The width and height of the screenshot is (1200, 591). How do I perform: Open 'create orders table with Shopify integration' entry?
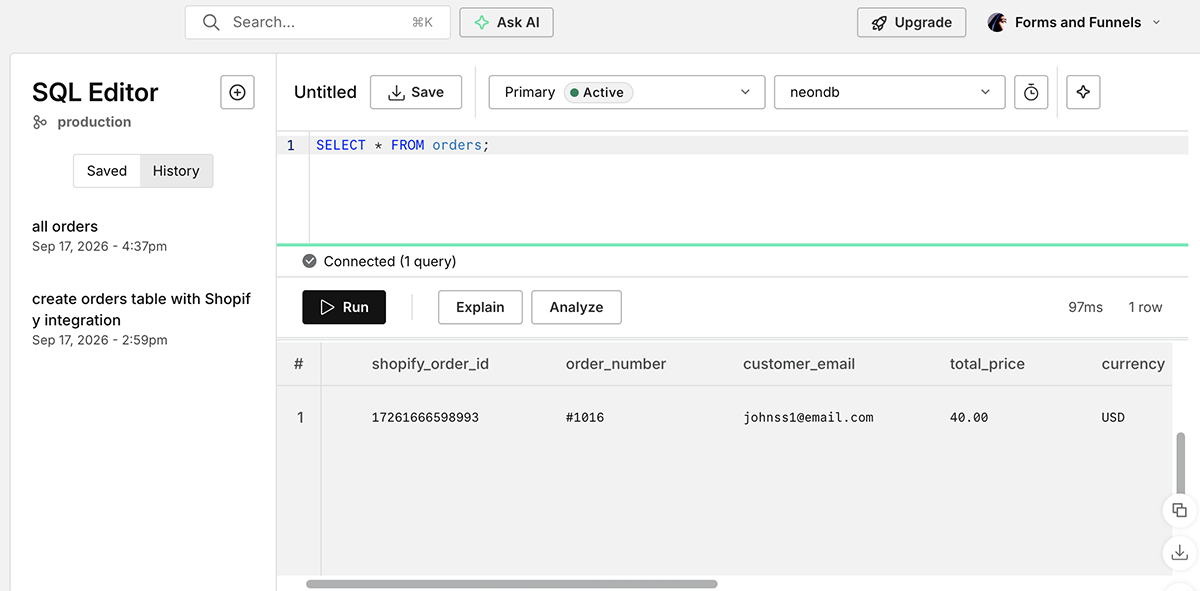point(142,319)
